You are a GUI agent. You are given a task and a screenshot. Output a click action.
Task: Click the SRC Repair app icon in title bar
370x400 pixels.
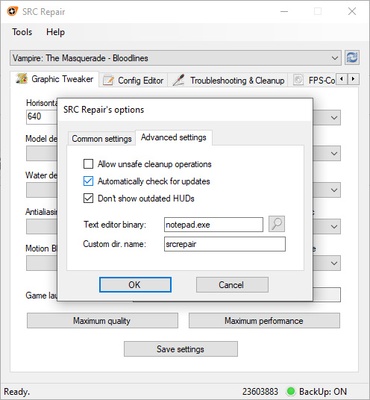[12, 11]
